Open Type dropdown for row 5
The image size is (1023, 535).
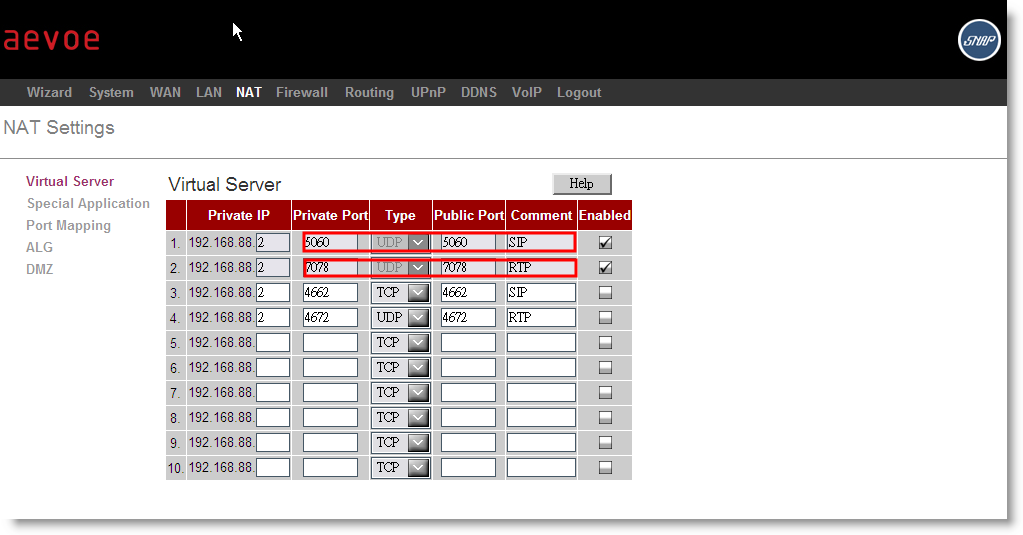(x=401, y=343)
